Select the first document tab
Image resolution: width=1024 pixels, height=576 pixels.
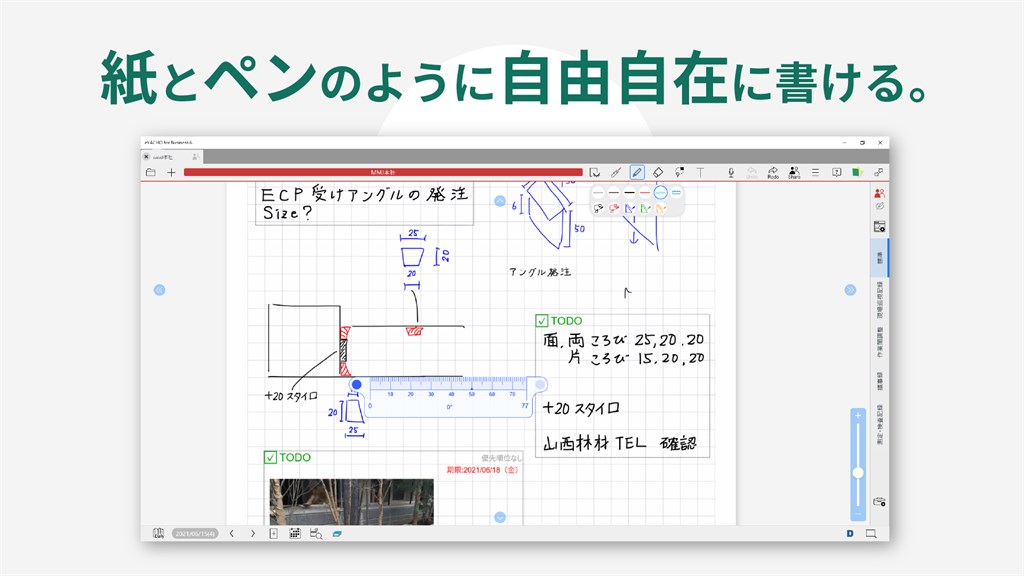coord(172,157)
